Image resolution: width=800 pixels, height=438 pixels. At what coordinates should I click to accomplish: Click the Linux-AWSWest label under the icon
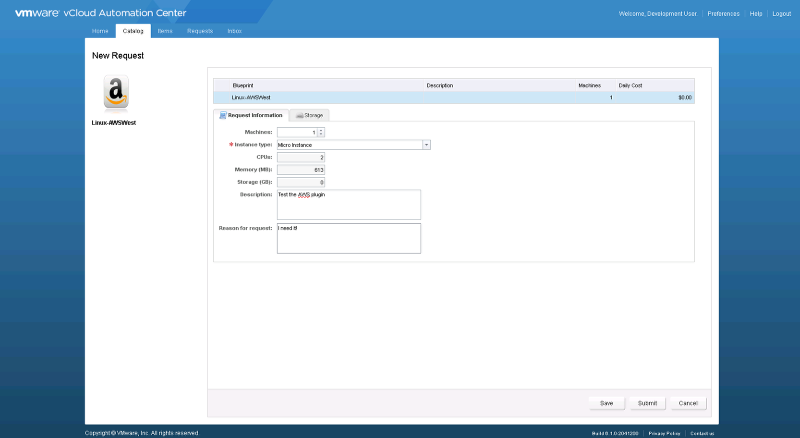(x=114, y=123)
